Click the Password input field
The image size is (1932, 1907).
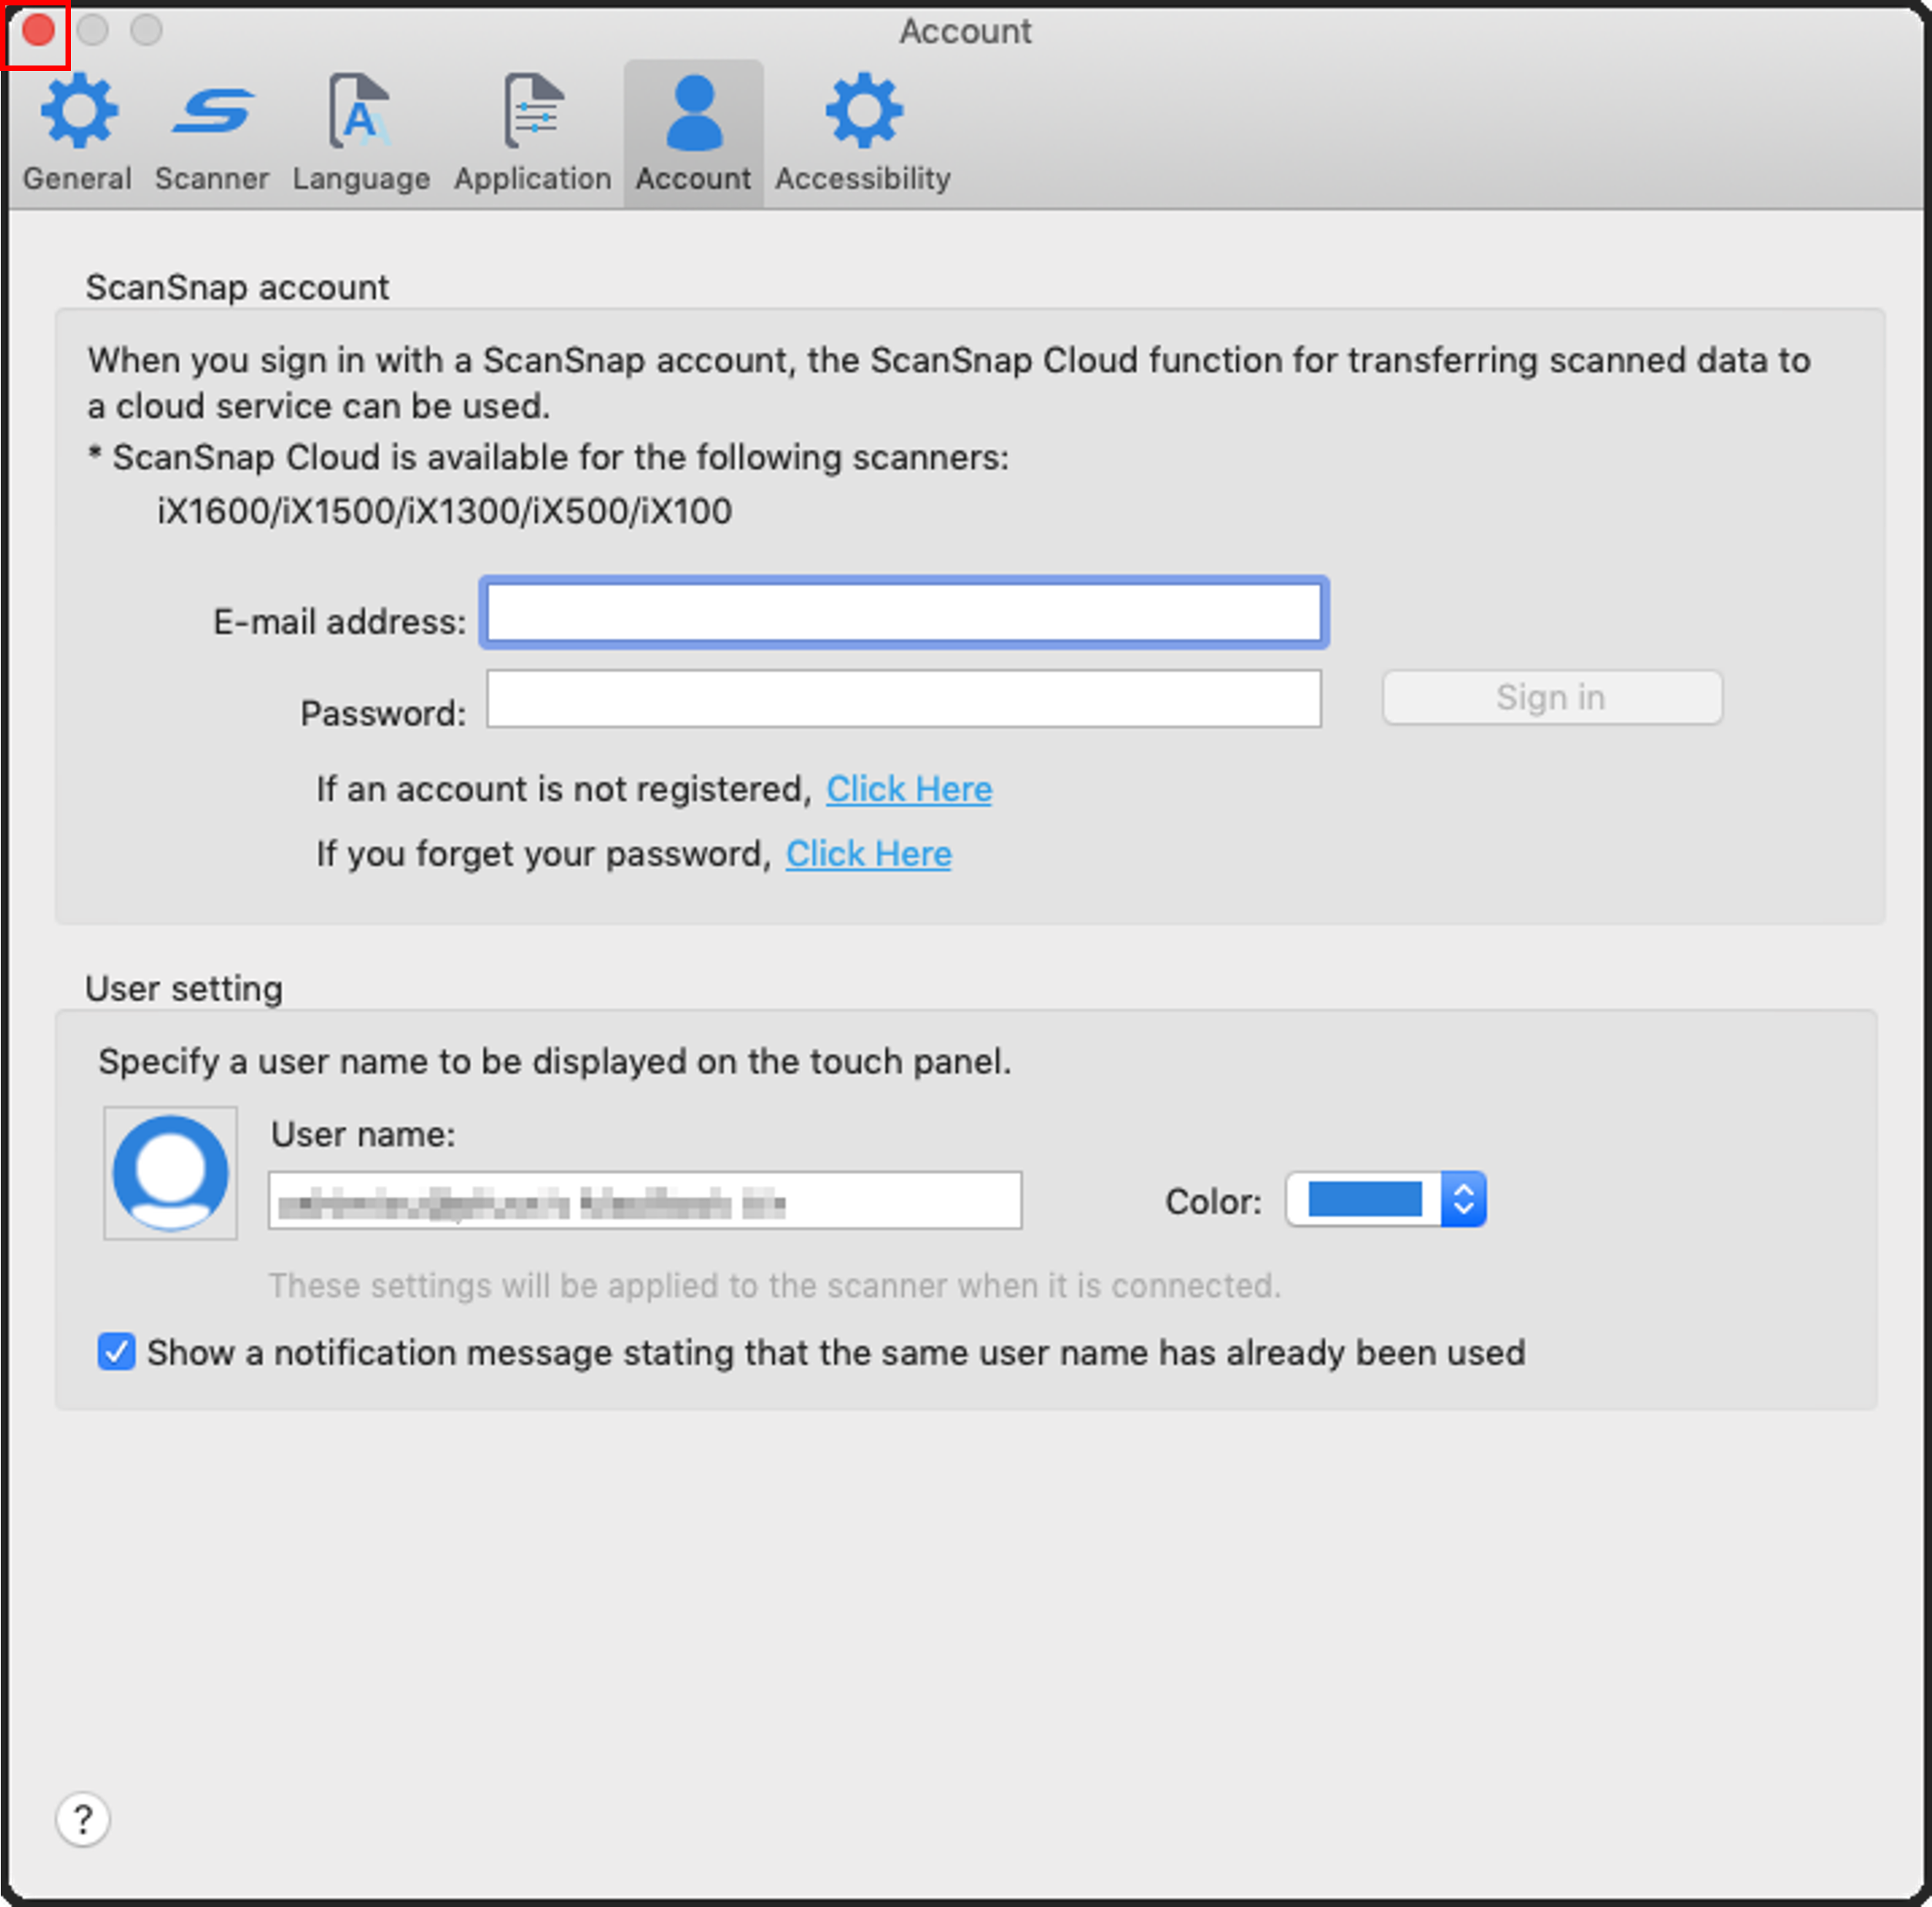(x=904, y=699)
